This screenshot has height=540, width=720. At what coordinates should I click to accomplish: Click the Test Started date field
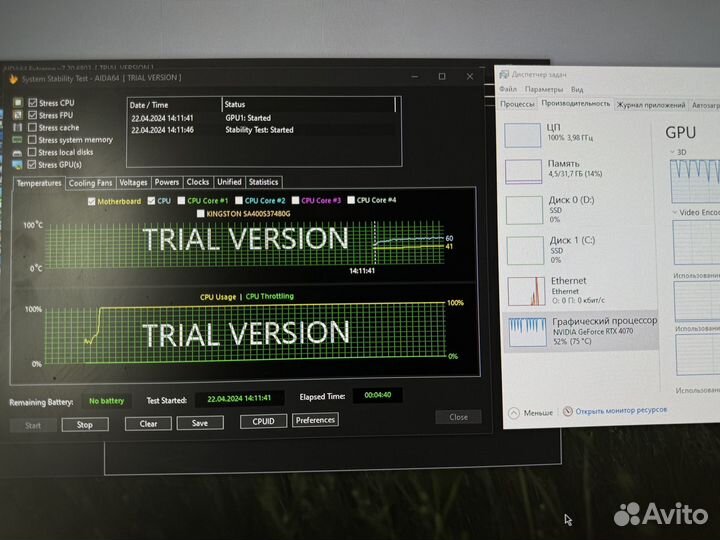tap(239, 399)
